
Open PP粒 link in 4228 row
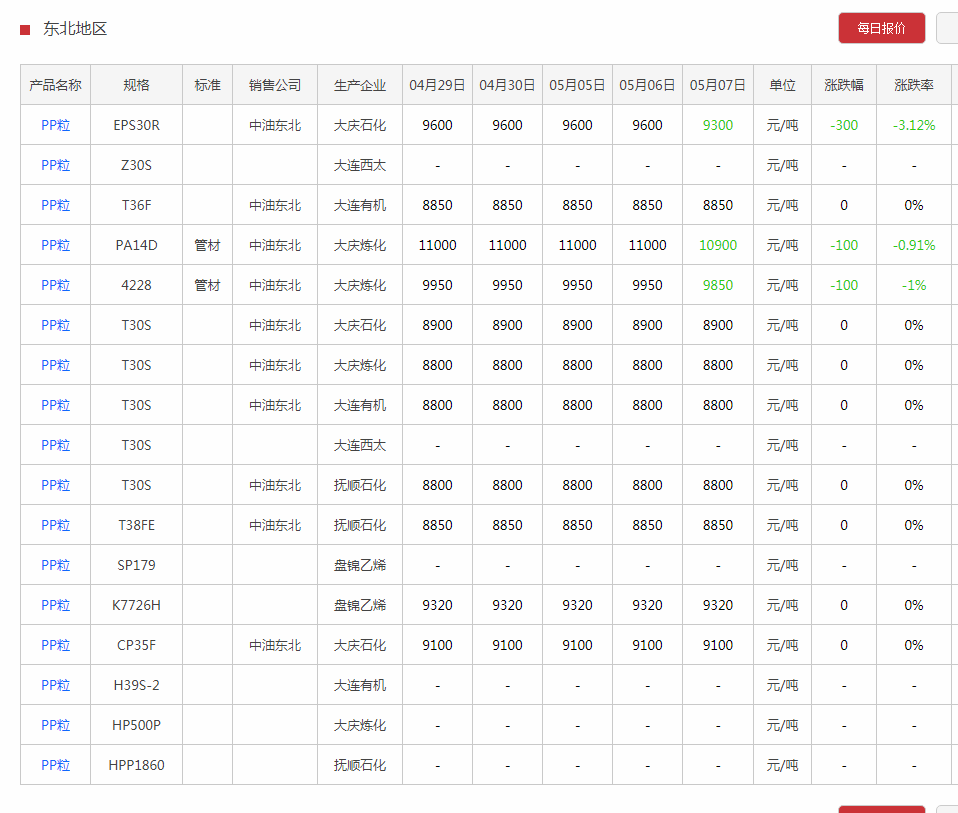click(x=56, y=285)
